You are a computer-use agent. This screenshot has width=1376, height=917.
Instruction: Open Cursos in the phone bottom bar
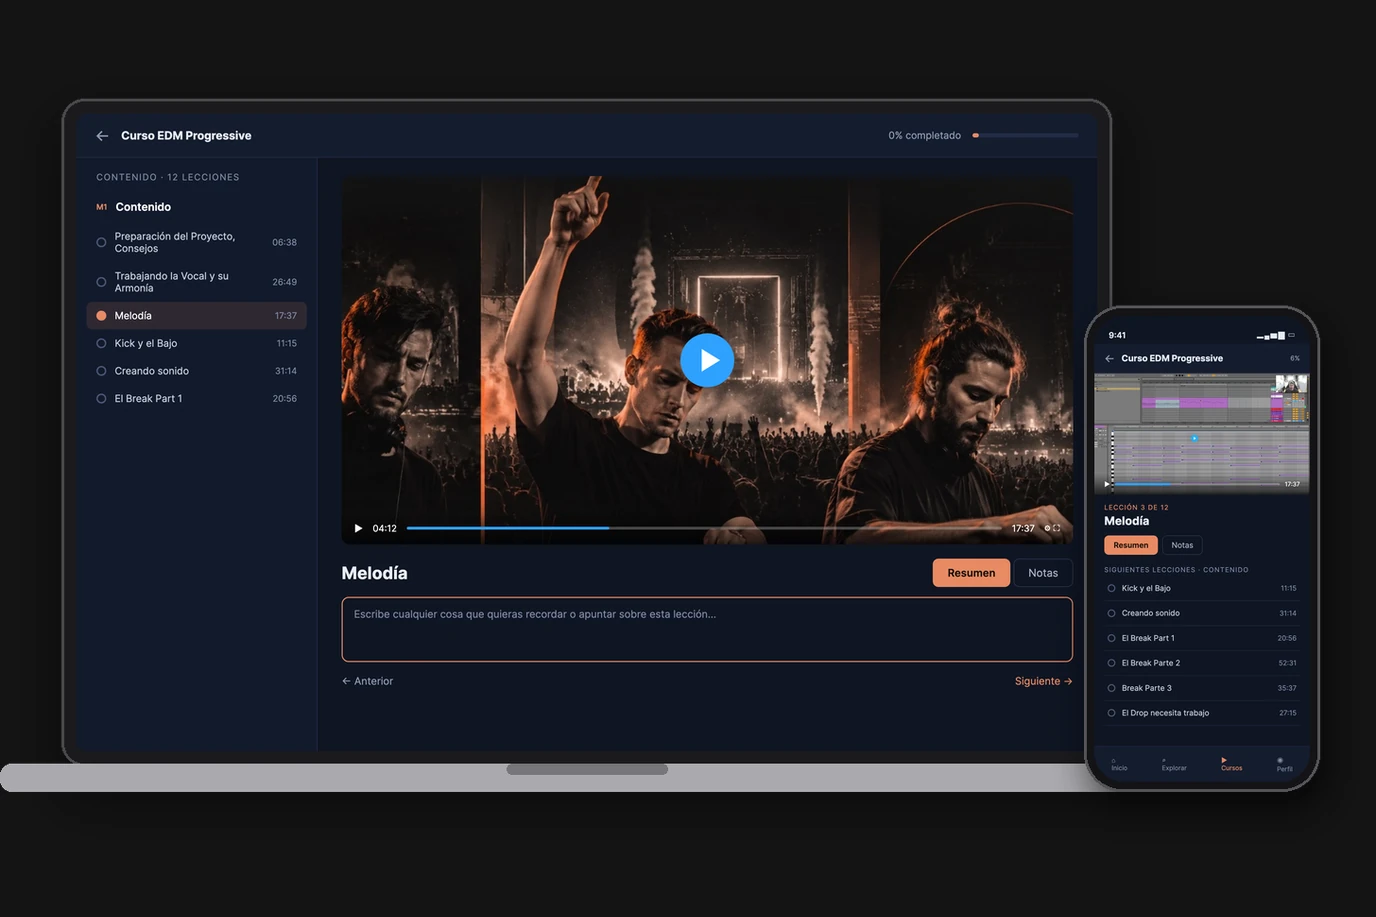(x=1231, y=765)
